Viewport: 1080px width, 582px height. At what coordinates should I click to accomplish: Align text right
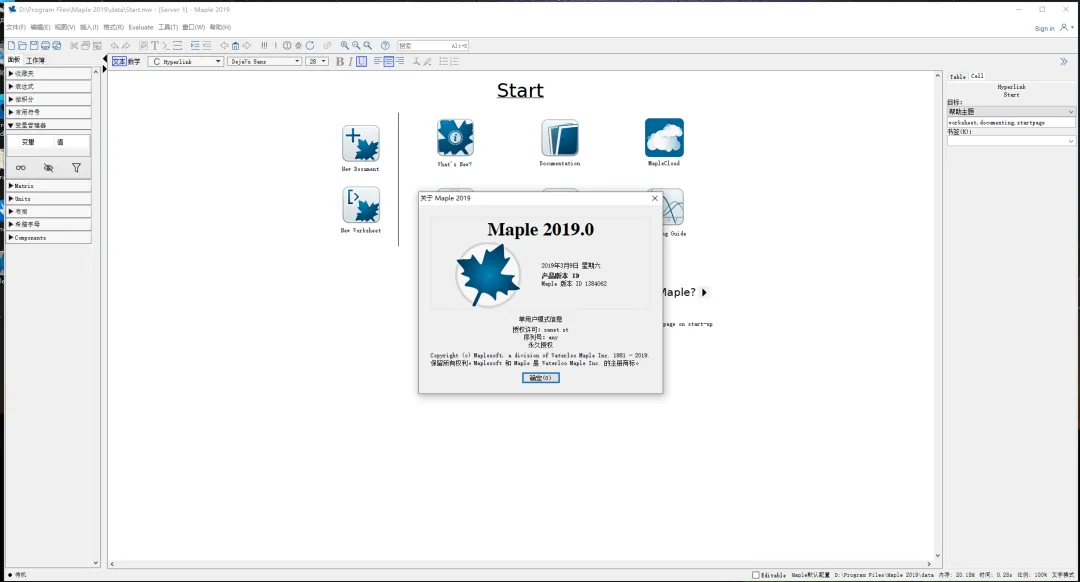[x=399, y=61]
